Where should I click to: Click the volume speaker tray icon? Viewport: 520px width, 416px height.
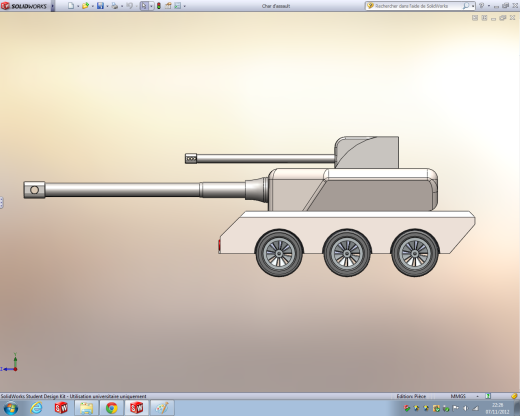point(466,408)
